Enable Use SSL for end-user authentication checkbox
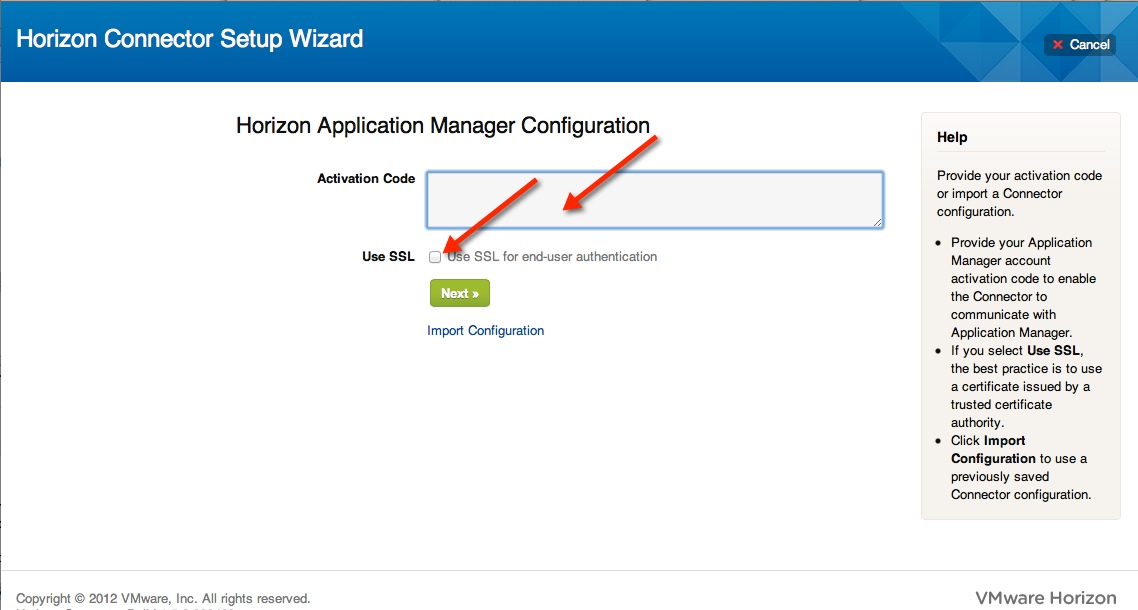The width and height of the screenshot is (1138, 610). 435,257
